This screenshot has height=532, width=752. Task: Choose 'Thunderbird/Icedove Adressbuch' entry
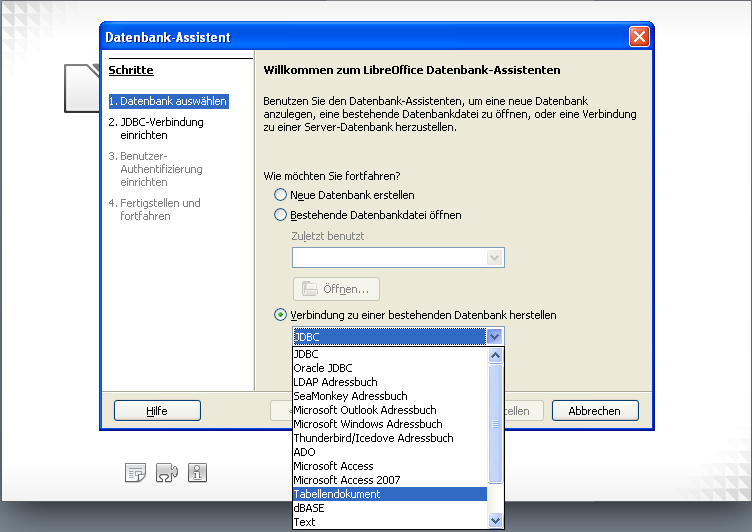(390, 437)
